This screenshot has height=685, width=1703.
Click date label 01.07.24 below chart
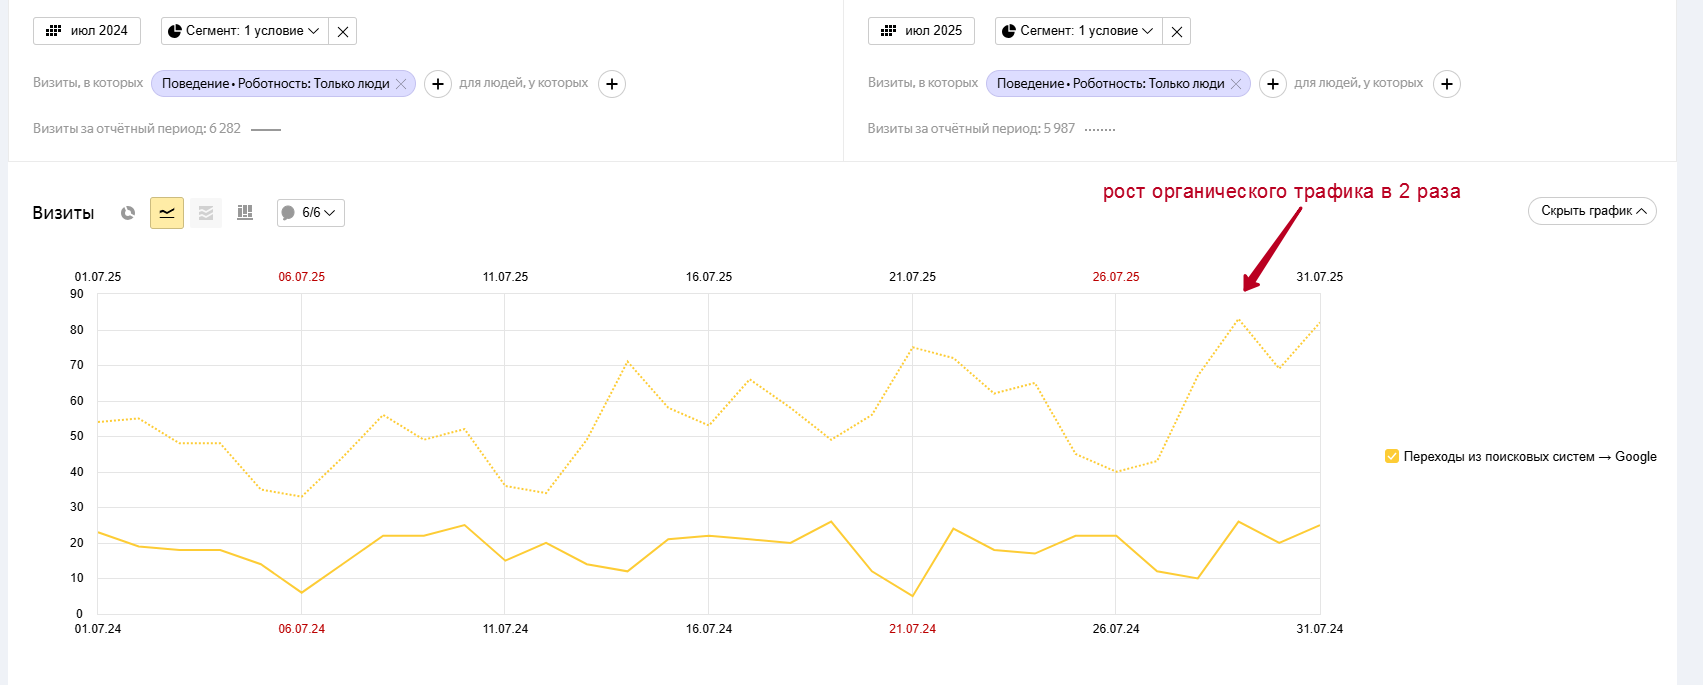click(98, 629)
